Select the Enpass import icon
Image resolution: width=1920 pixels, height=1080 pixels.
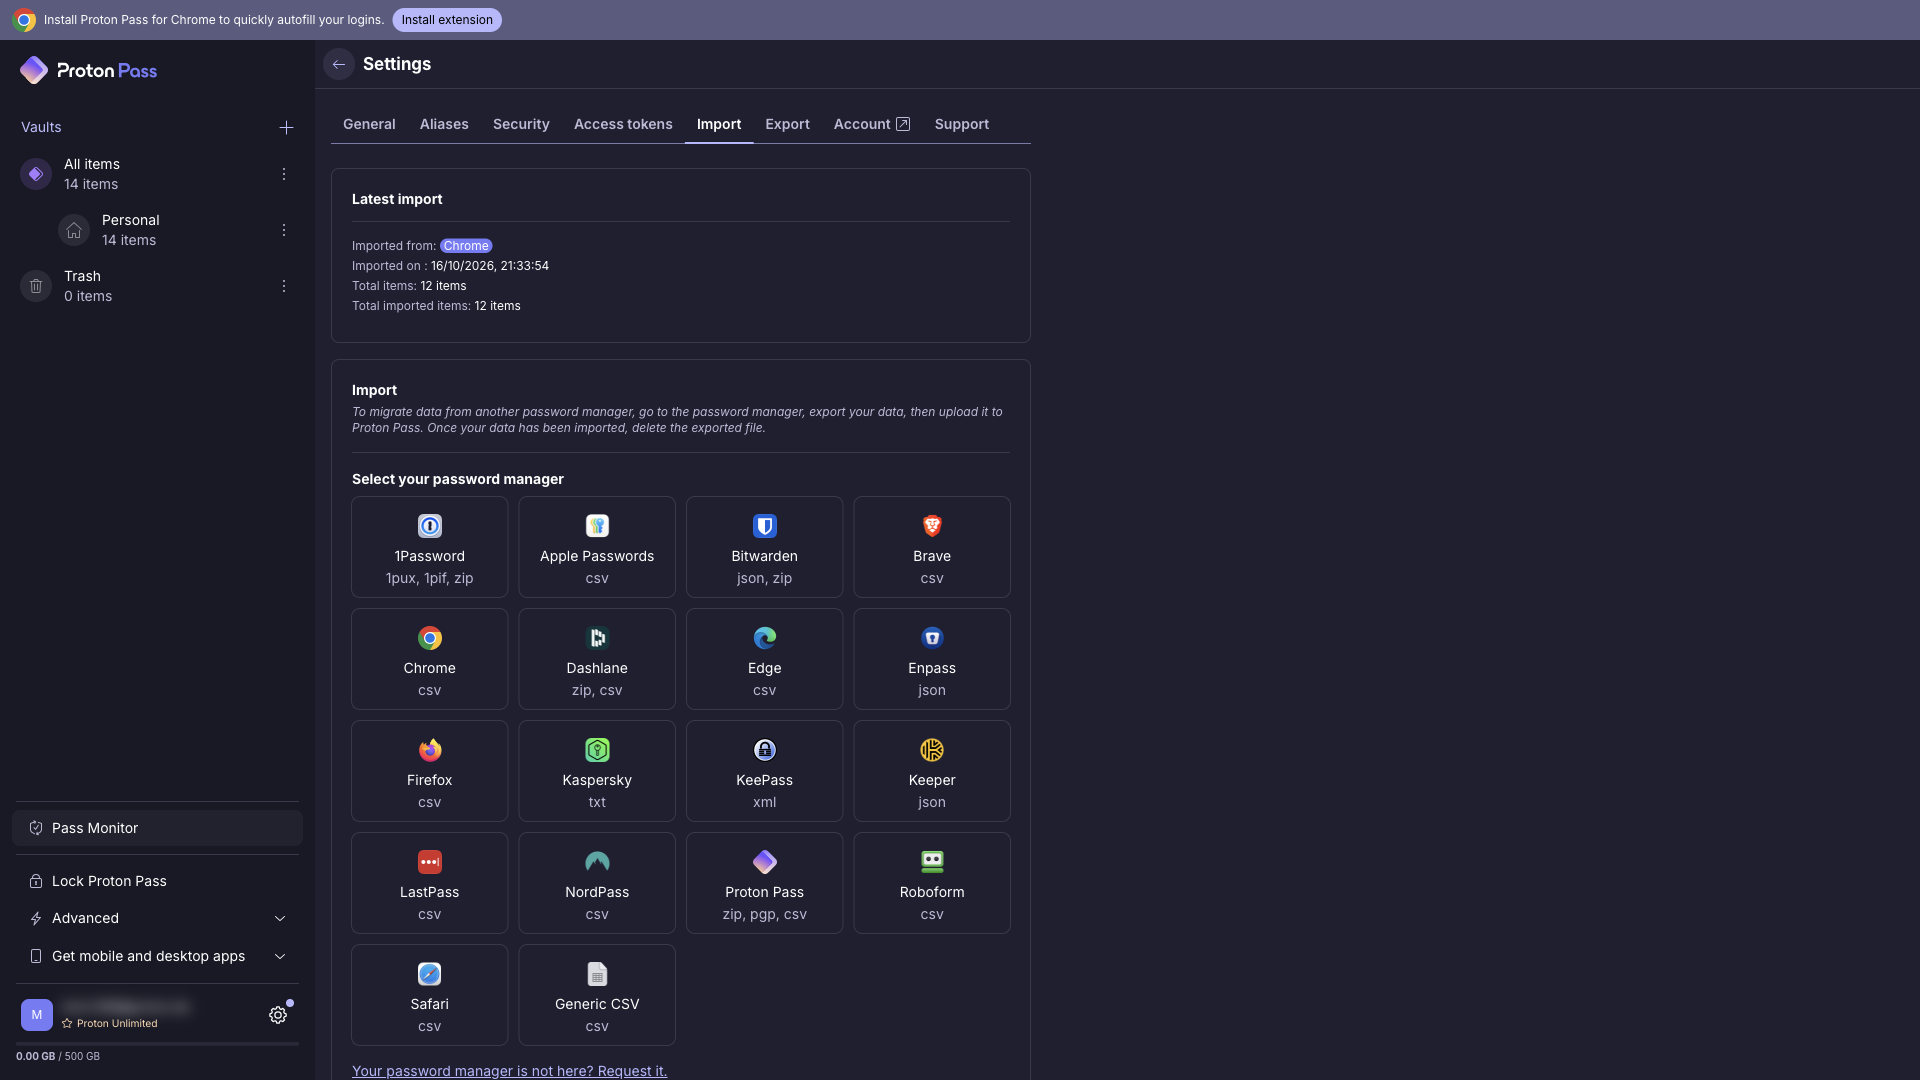pos(932,638)
